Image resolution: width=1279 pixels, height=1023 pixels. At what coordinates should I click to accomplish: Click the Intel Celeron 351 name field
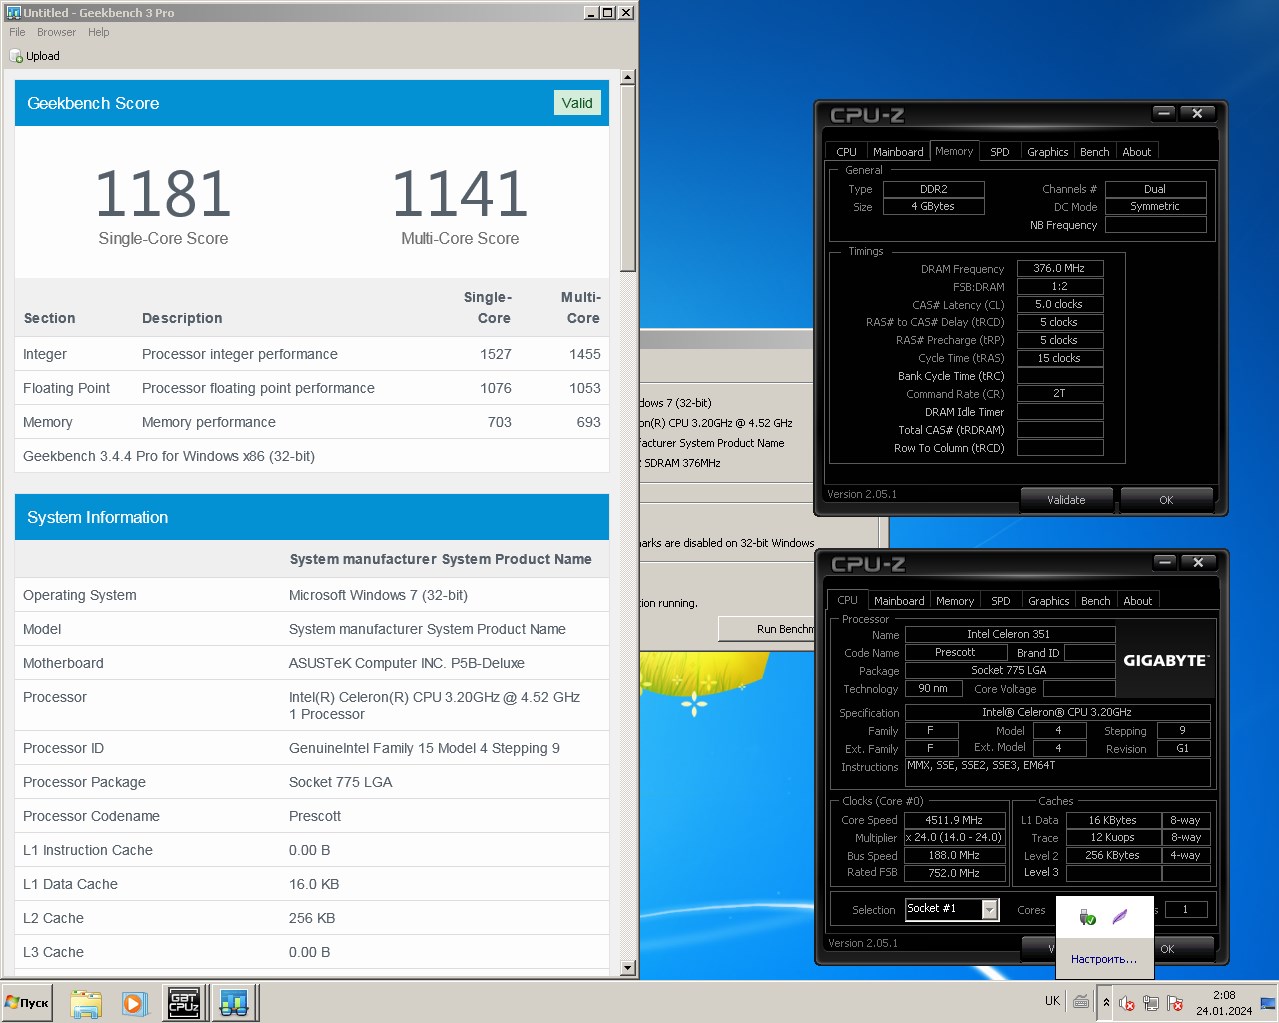1009,634
